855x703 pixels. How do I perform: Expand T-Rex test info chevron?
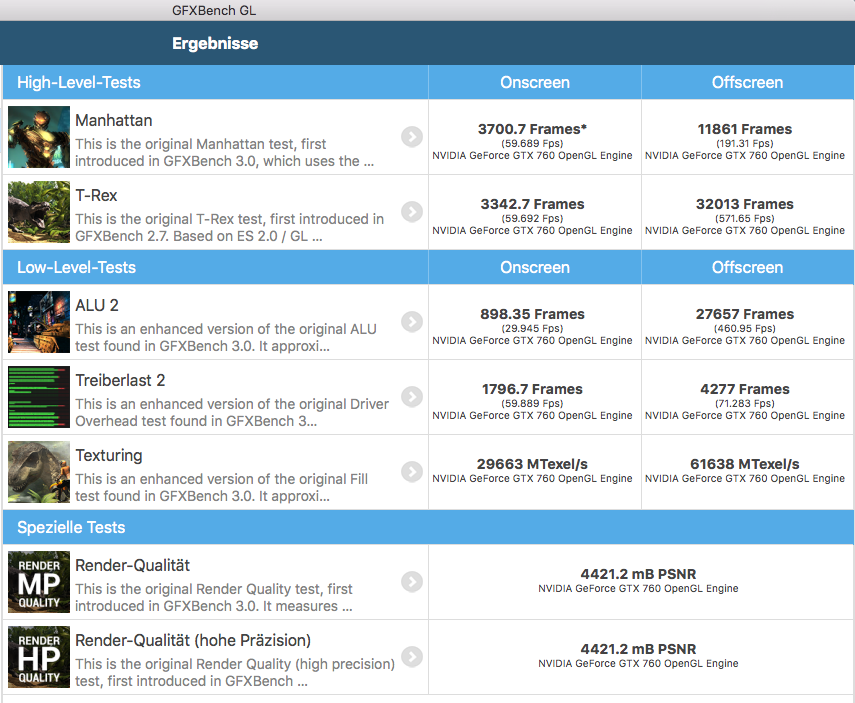click(411, 212)
